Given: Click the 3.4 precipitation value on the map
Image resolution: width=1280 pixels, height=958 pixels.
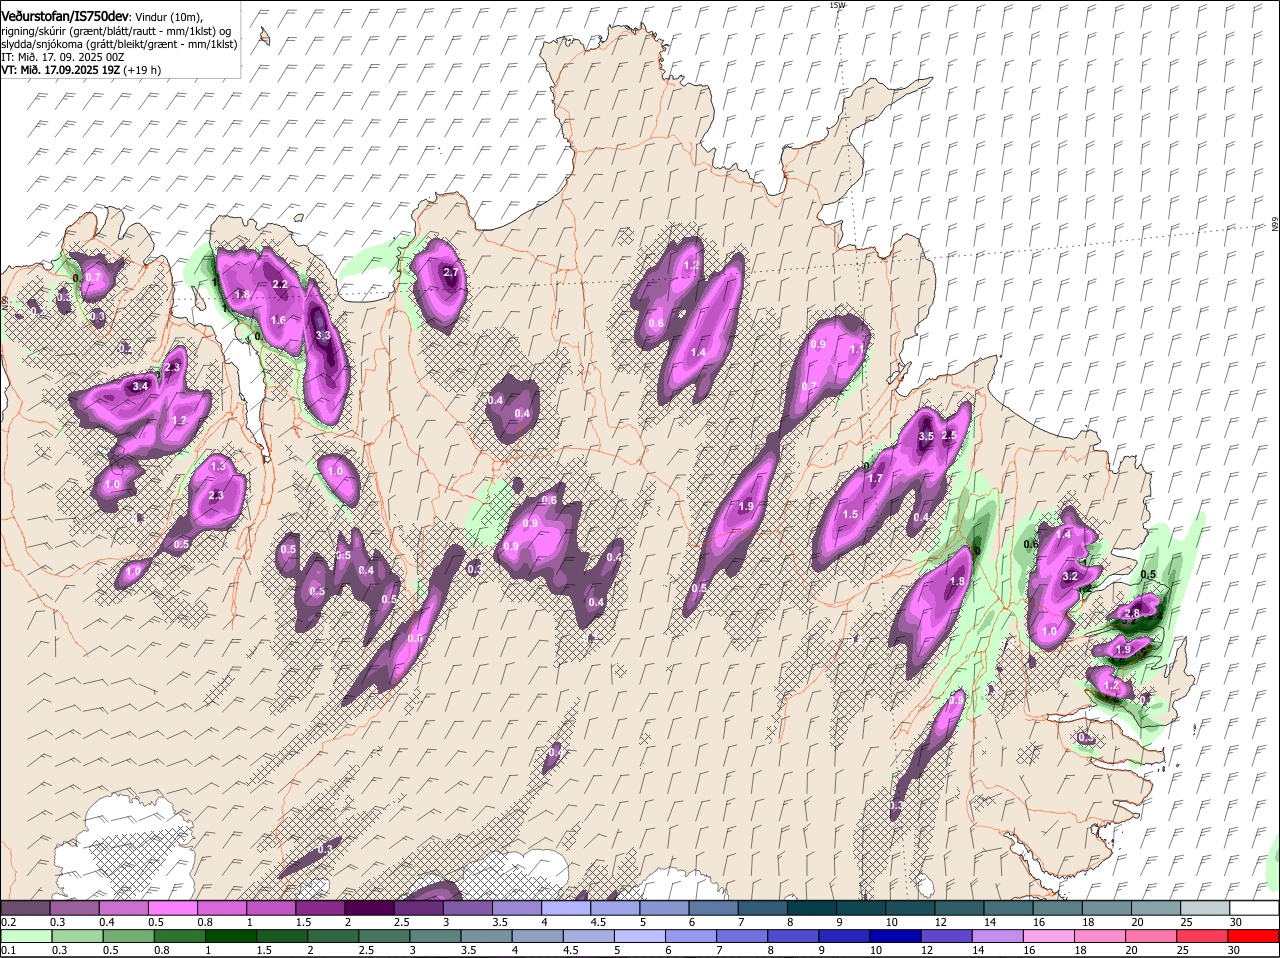Looking at the screenshot, I should pyautogui.click(x=140, y=386).
